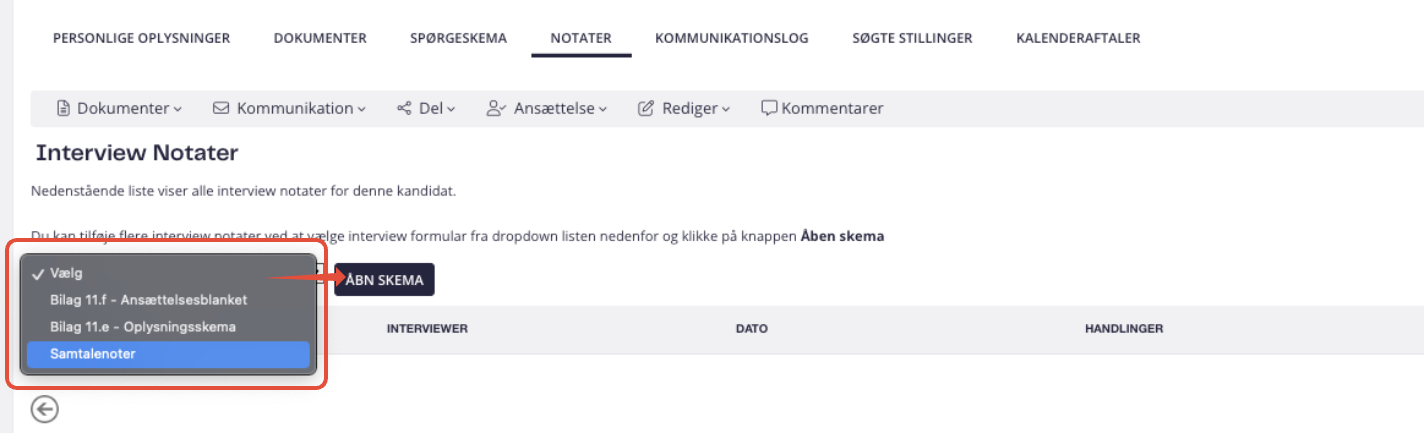1424x433 pixels.
Task: Open the Kalenderaftaler tab
Action: pos(1078,38)
